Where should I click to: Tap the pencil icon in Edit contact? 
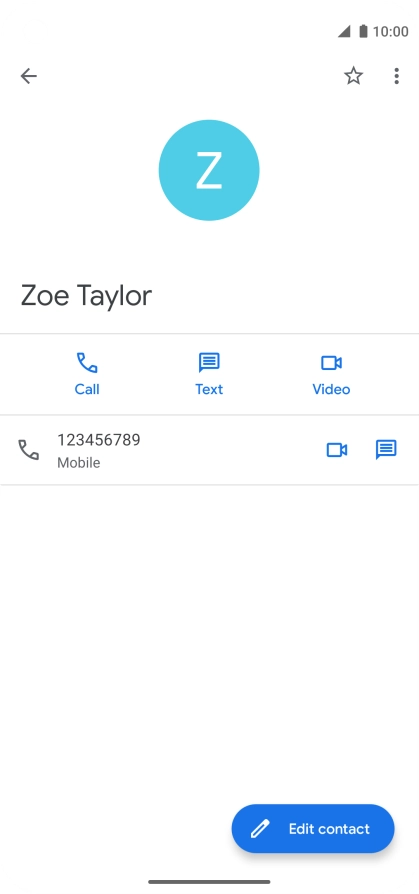(260, 829)
